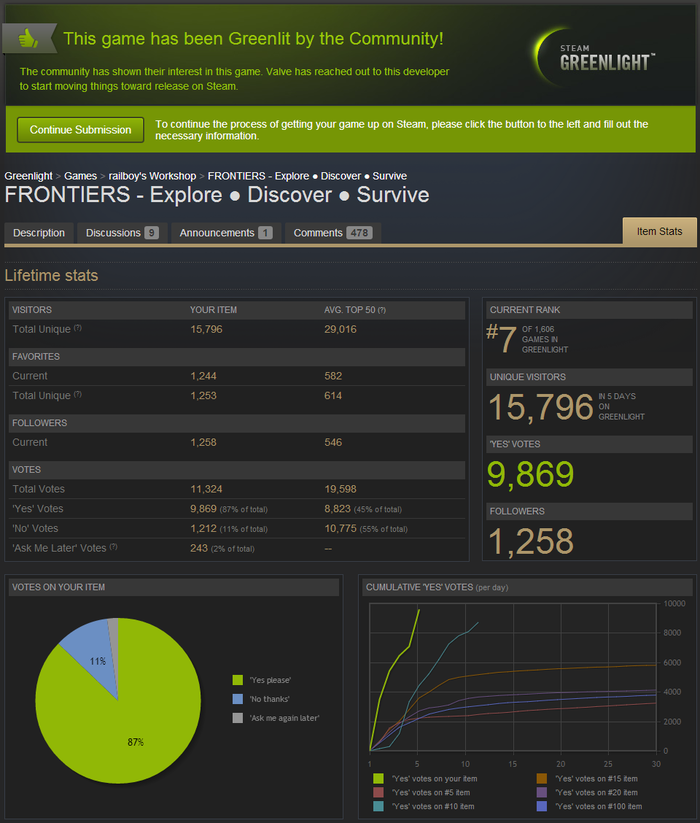700x823 pixels.
Task: Switch to the Discussions tab
Action: click(x=122, y=233)
